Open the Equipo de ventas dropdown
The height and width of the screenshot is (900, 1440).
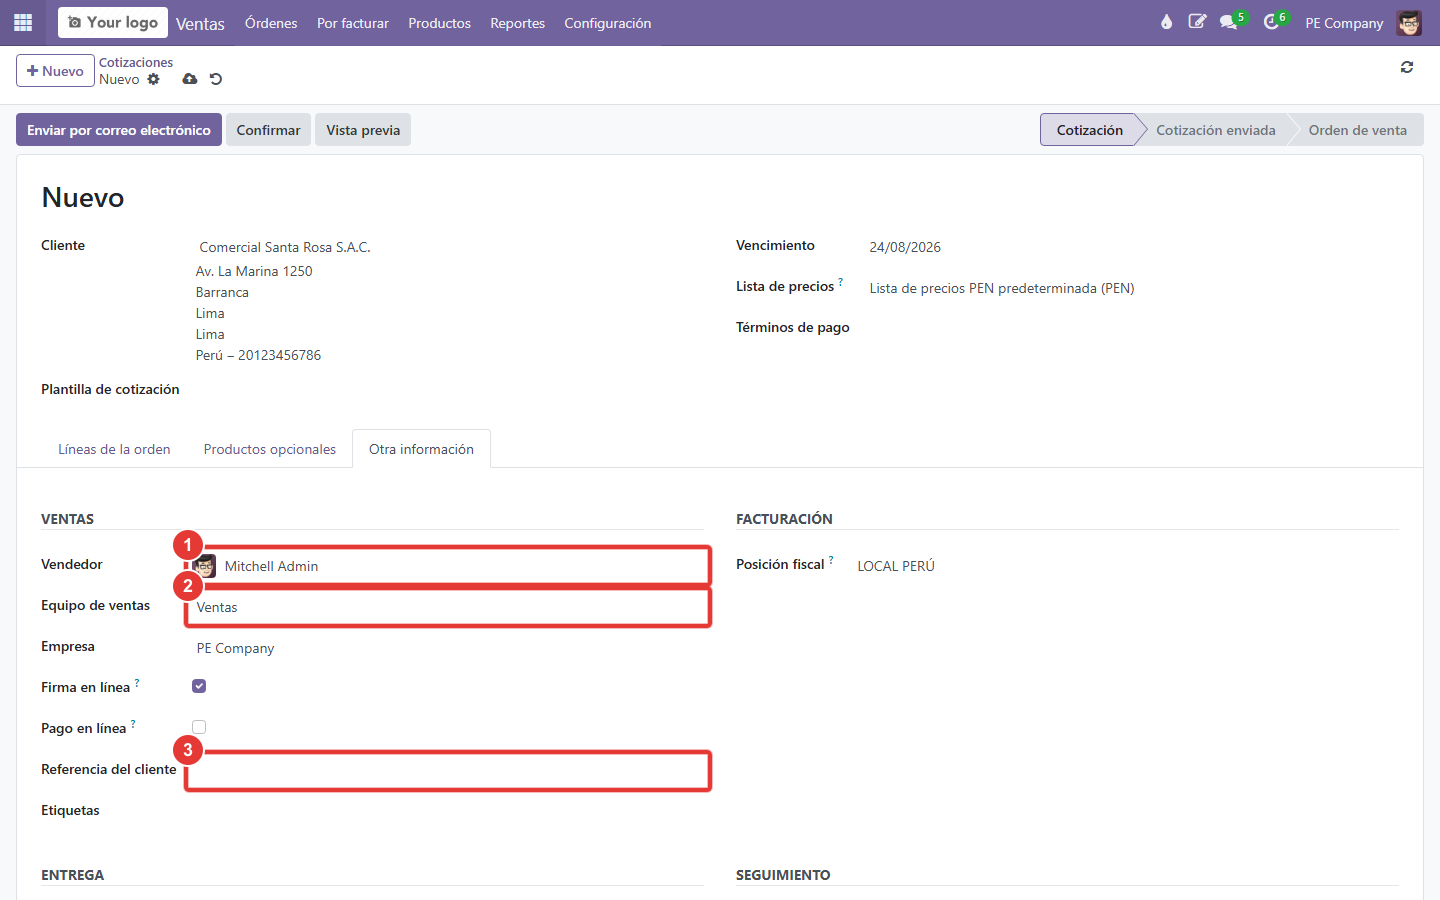tap(448, 607)
